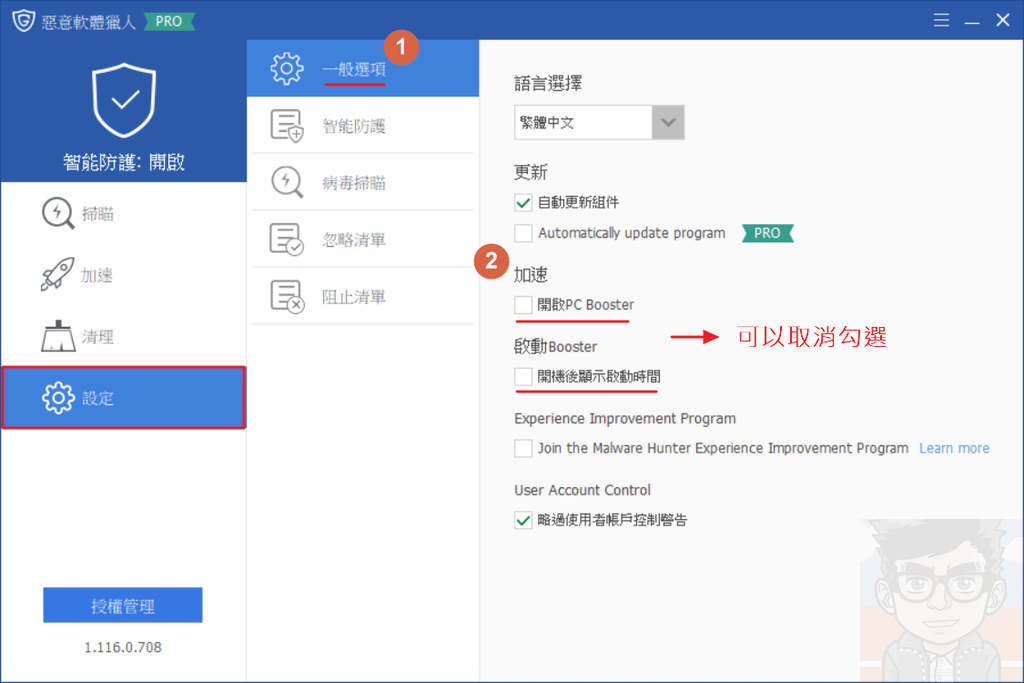Click the 病毒掃瞄 magnifier icon

(x=287, y=182)
